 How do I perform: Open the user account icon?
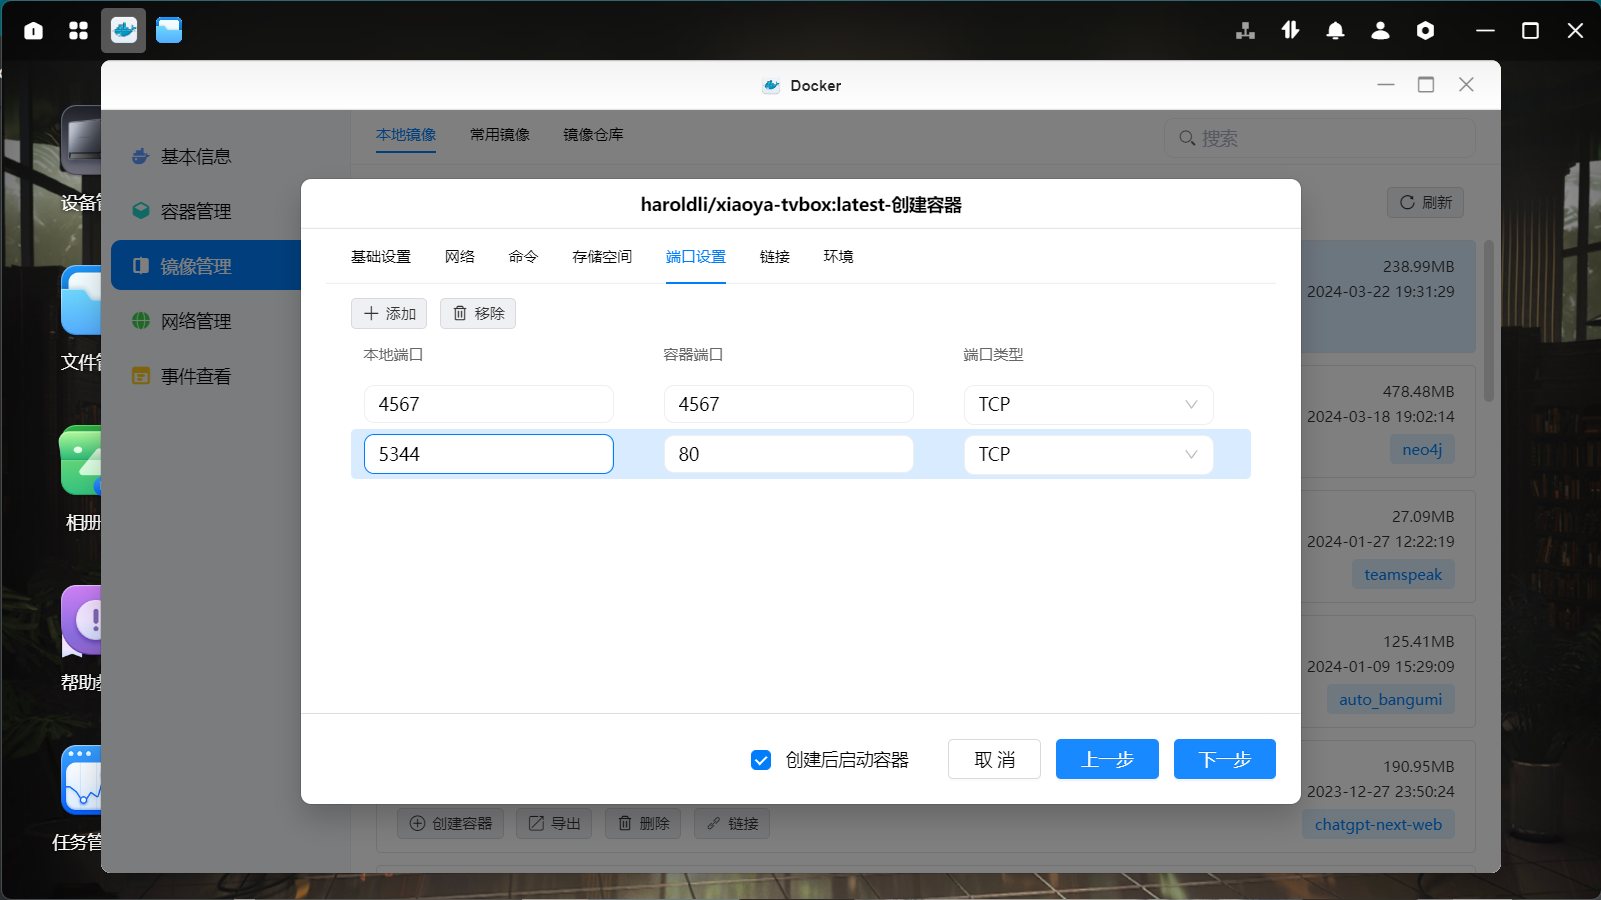[x=1380, y=31]
